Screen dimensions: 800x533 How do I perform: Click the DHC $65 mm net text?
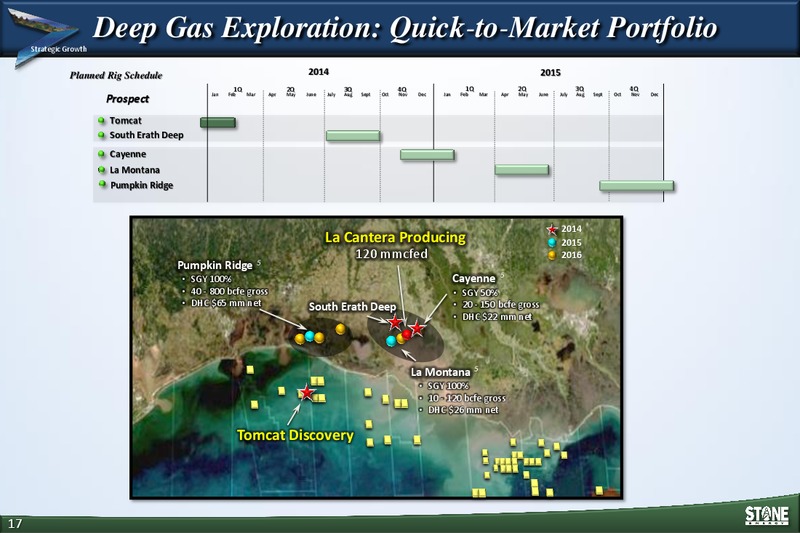(226, 303)
